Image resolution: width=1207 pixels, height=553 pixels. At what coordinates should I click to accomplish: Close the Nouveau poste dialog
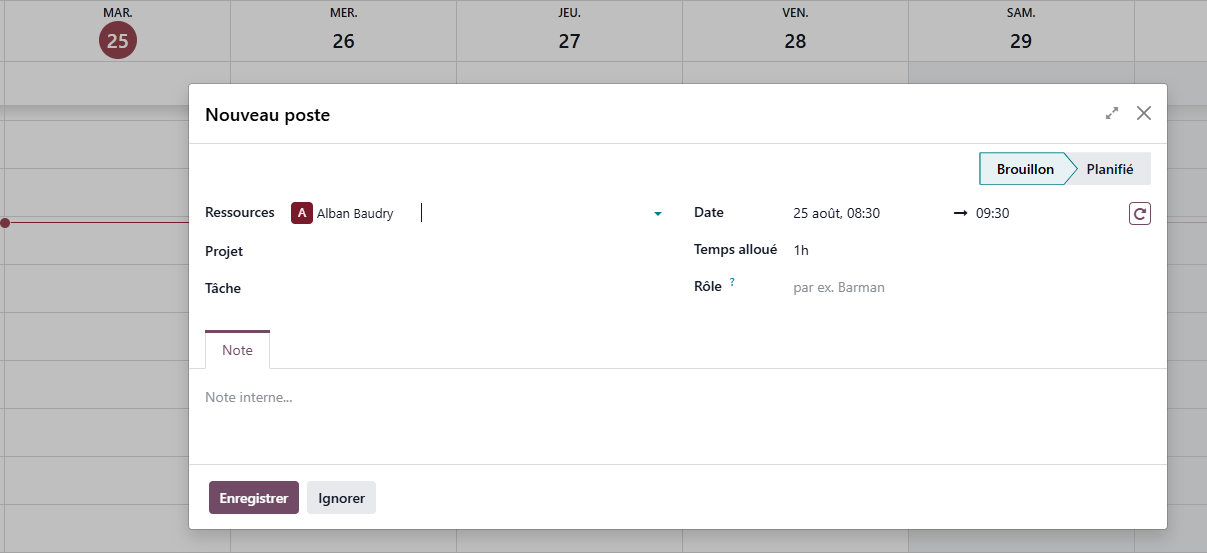[x=1144, y=114]
